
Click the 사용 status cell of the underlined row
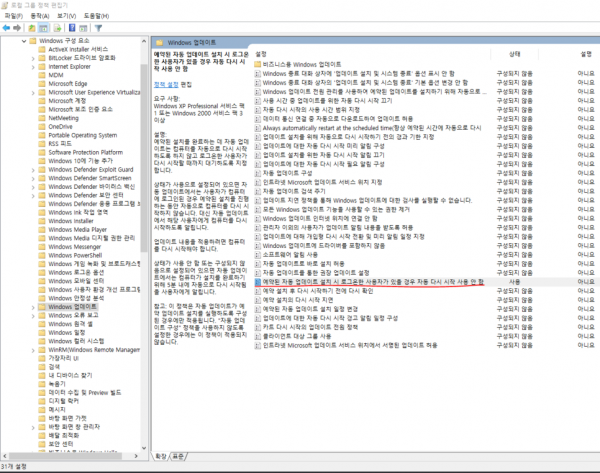coord(514,282)
